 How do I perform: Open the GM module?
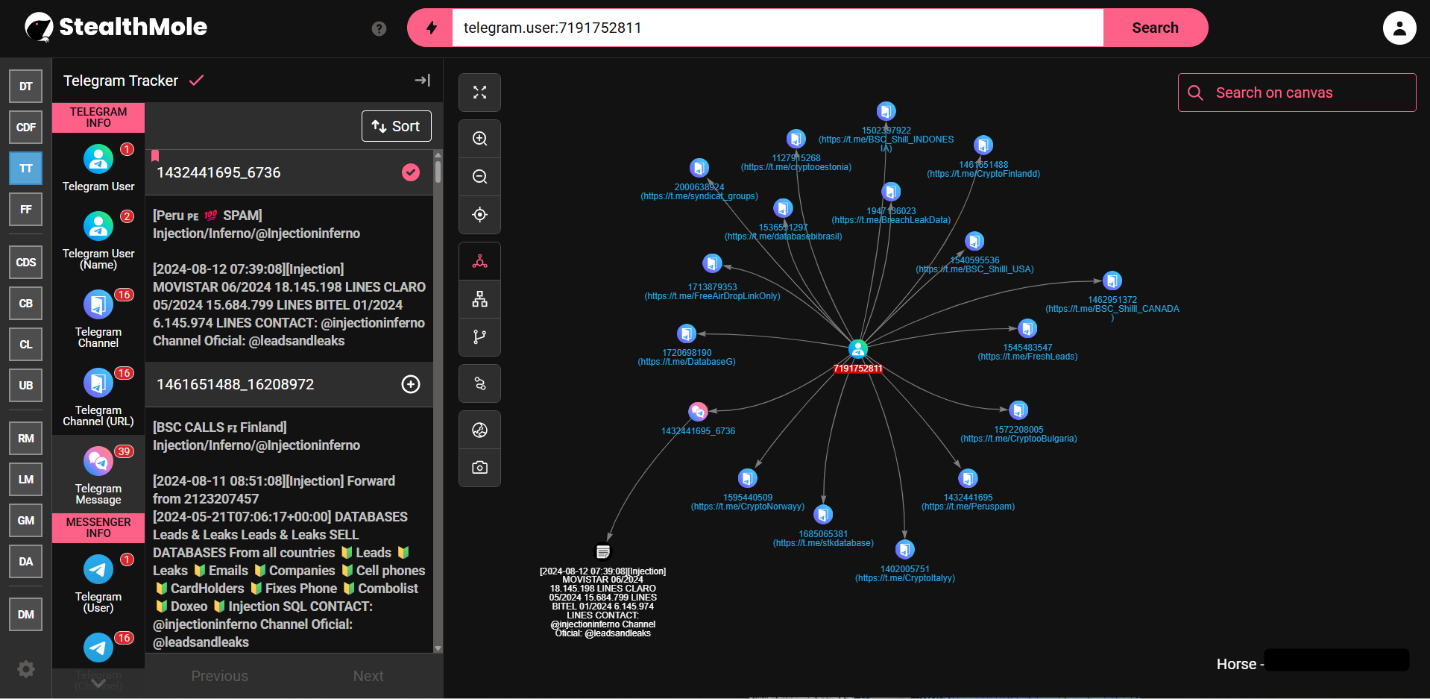26,520
